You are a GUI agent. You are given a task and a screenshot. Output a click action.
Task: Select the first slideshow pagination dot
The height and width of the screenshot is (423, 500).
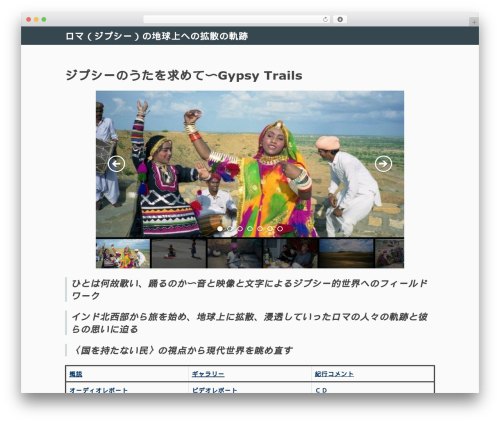pos(220,229)
